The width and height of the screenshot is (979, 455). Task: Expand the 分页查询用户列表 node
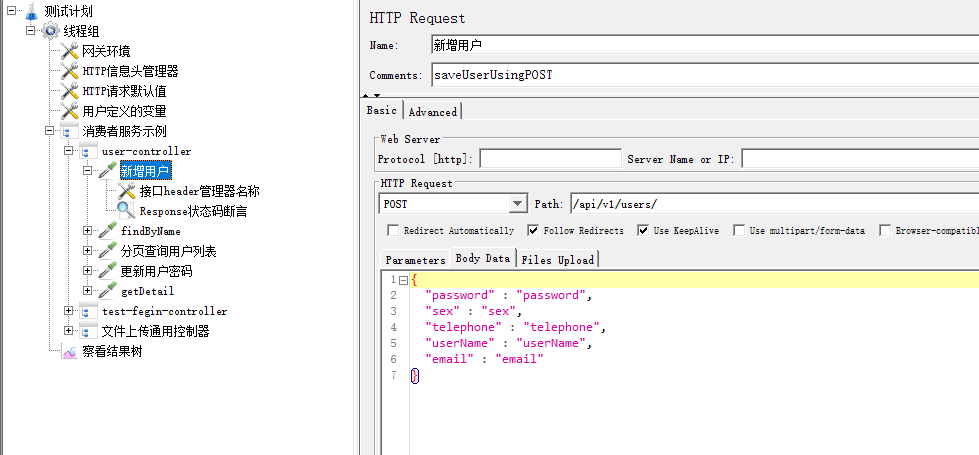click(88, 251)
